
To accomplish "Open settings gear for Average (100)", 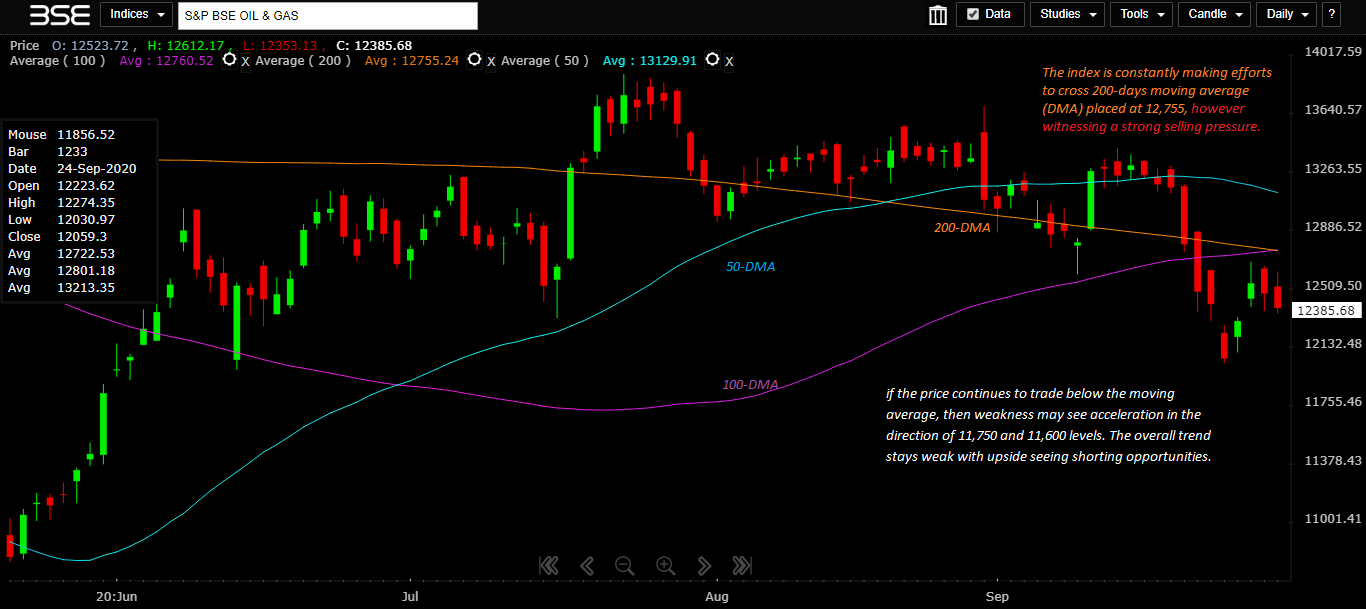I will (x=229, y=60).
